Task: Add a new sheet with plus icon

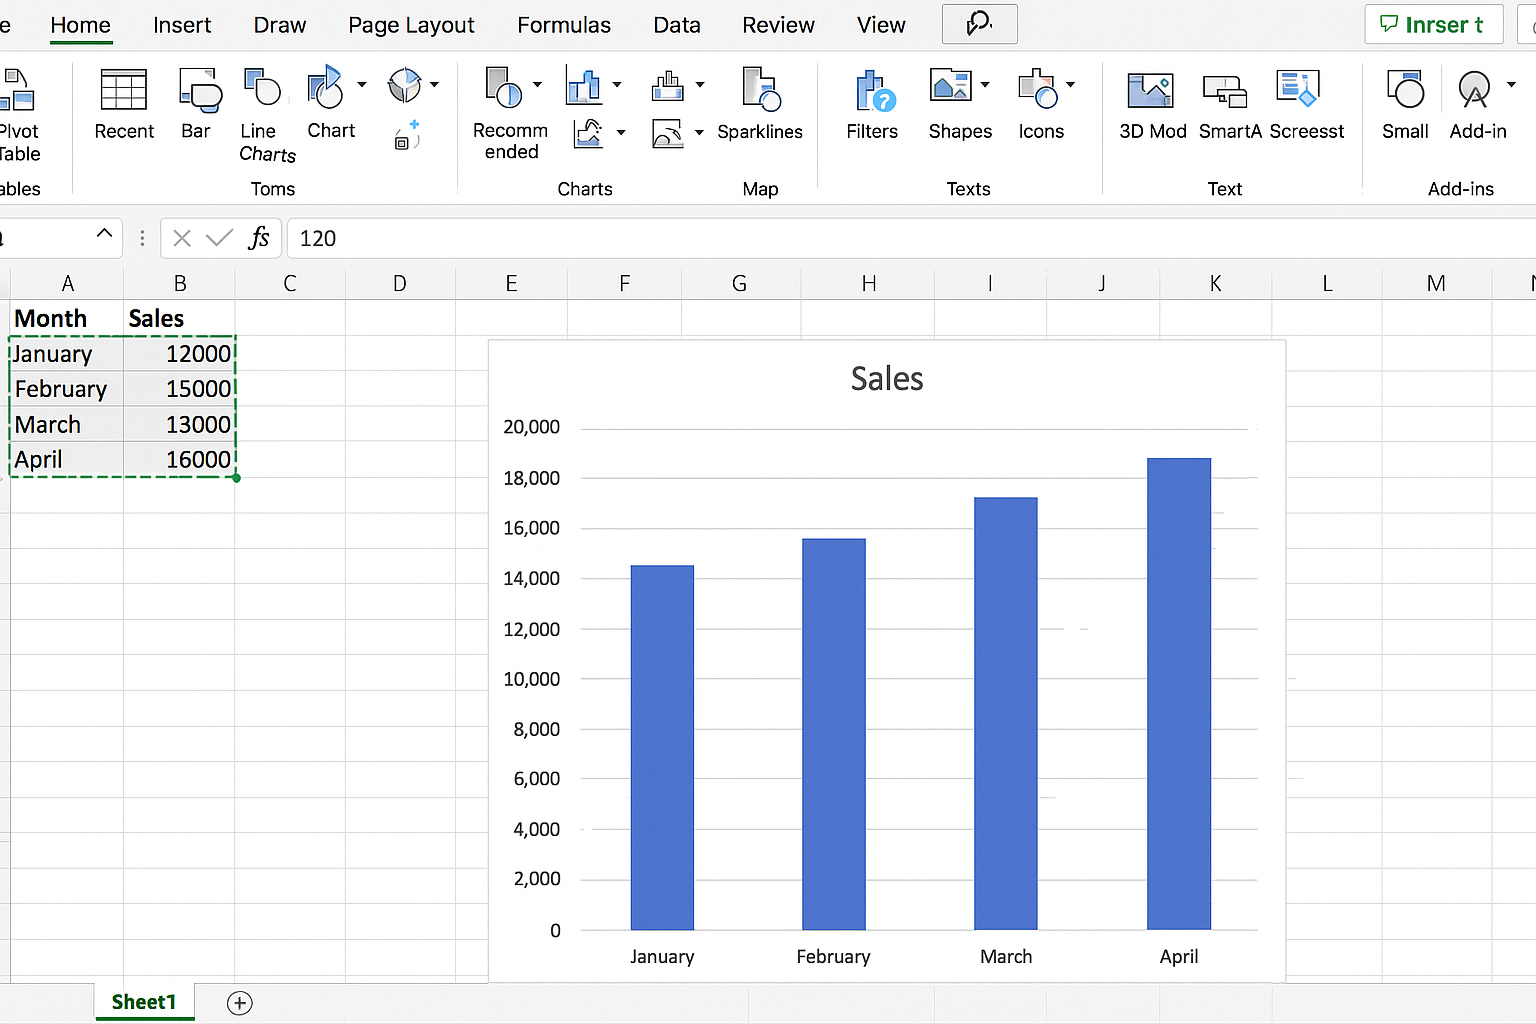Action: coord(240,1003)
